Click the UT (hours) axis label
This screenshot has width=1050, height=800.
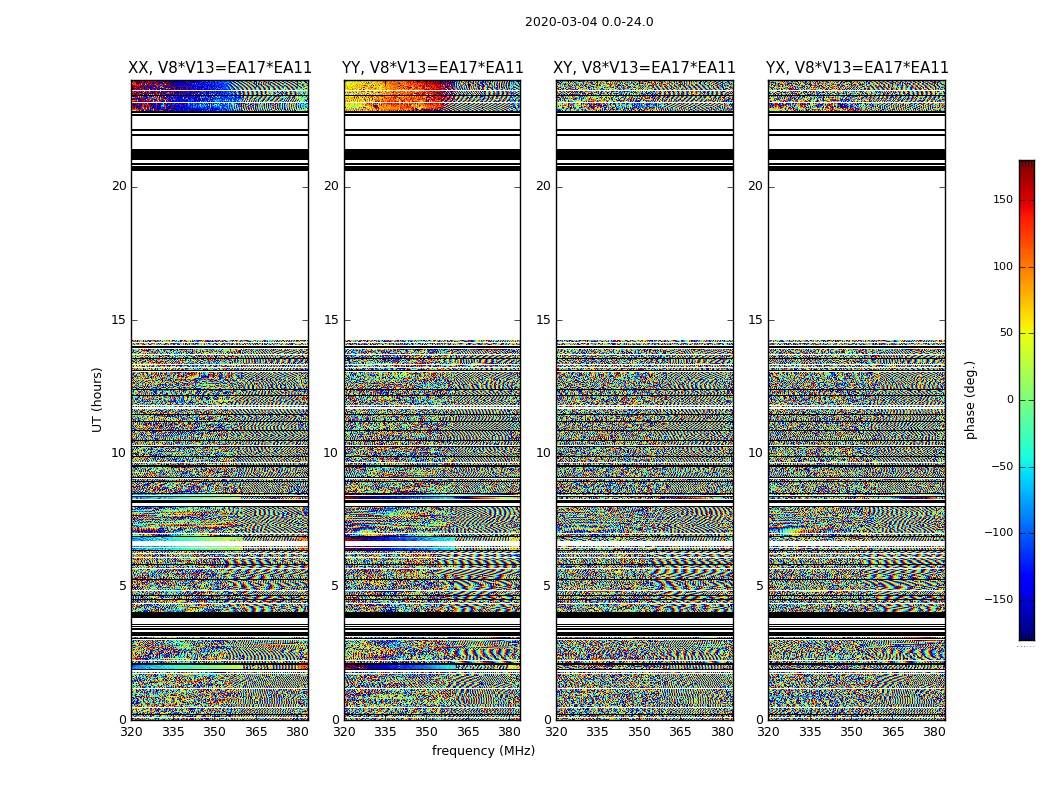pos(98,399)
